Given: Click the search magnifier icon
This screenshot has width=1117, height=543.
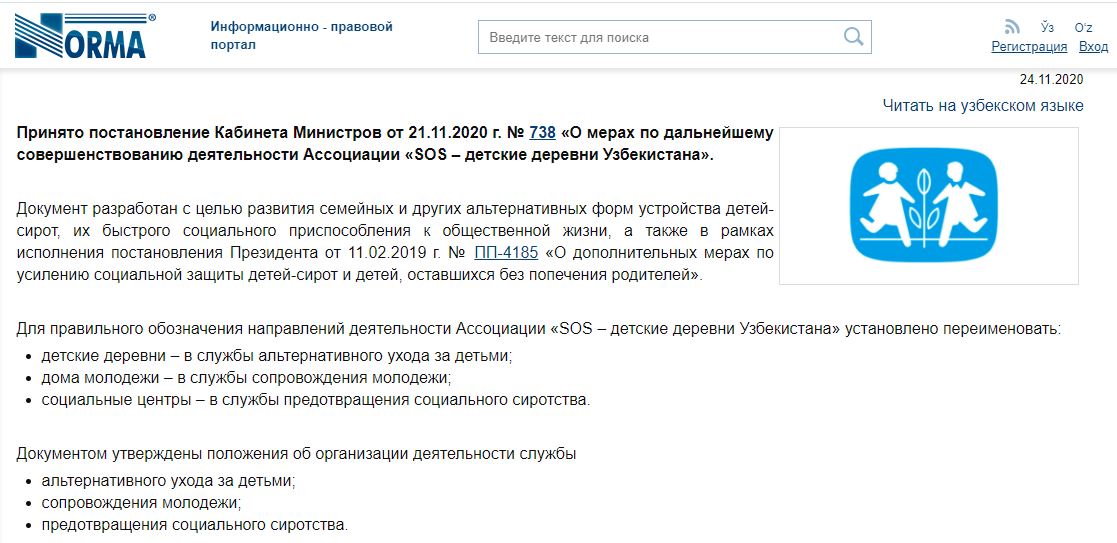Looking at the screenshot, I should pyautogui.click(x=853, y=37).
